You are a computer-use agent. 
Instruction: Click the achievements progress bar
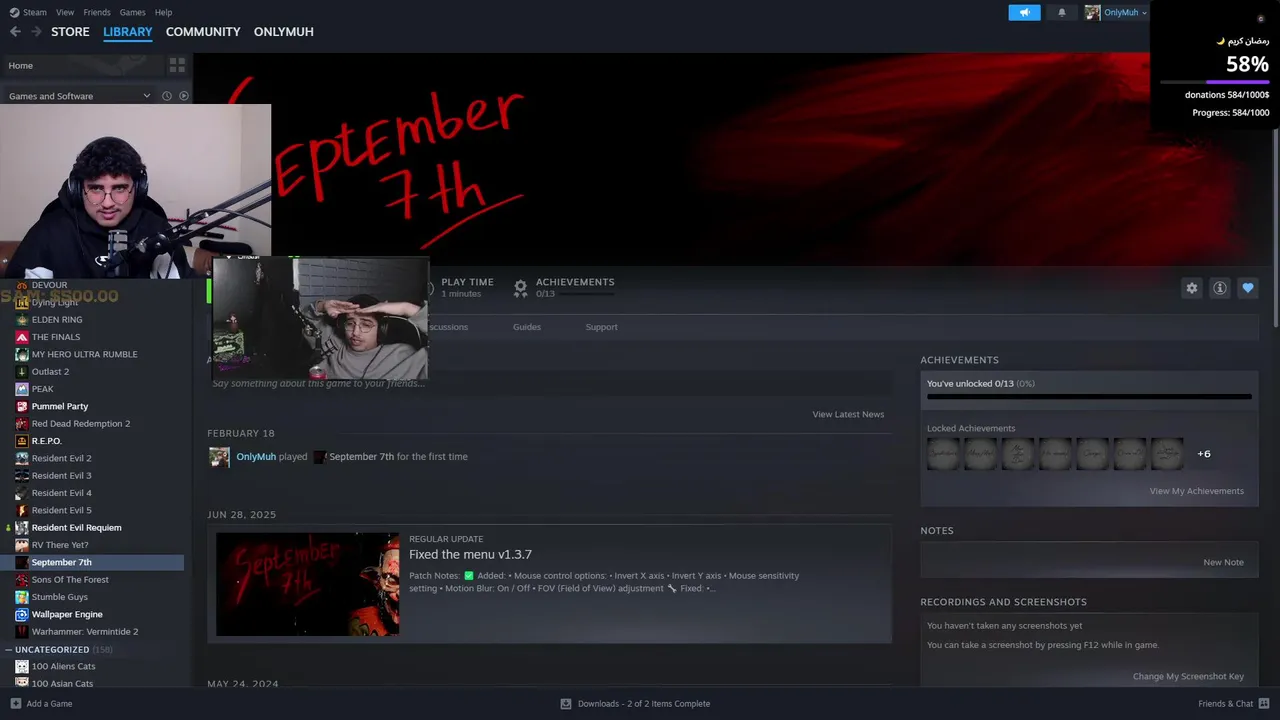[x=1089, y=397]
